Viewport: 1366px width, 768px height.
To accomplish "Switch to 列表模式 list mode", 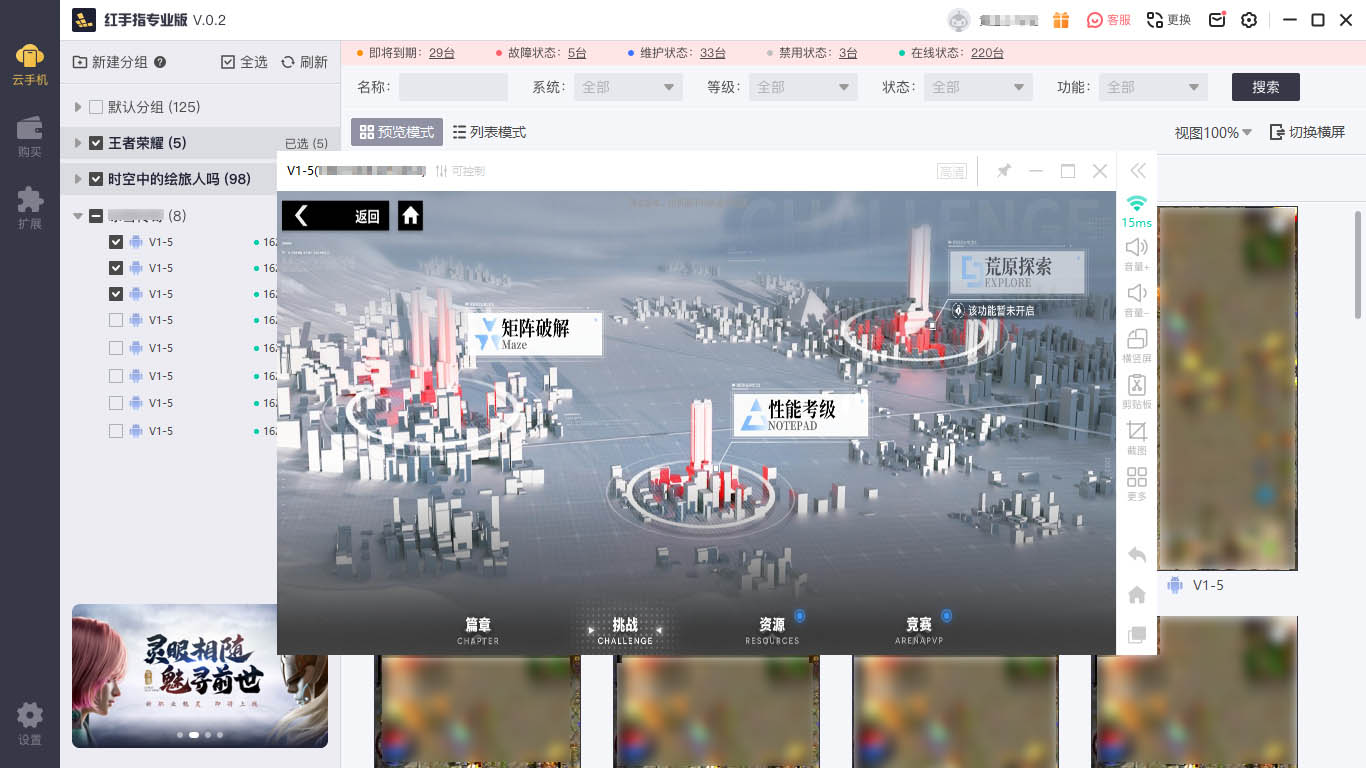I will 489,132.
